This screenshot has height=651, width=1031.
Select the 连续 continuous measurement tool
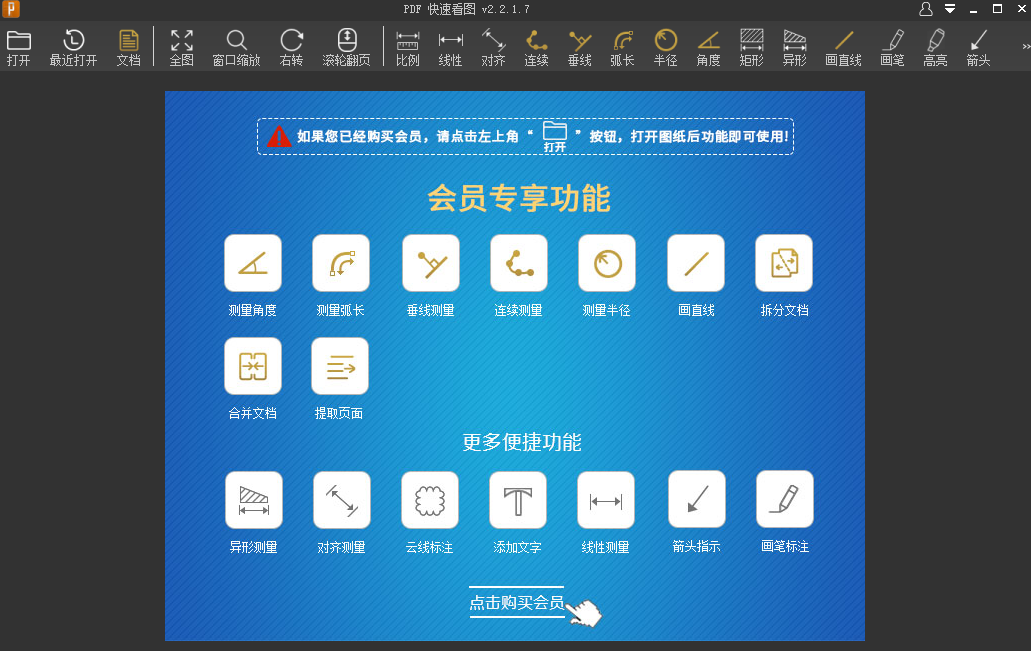pos(537,47)
